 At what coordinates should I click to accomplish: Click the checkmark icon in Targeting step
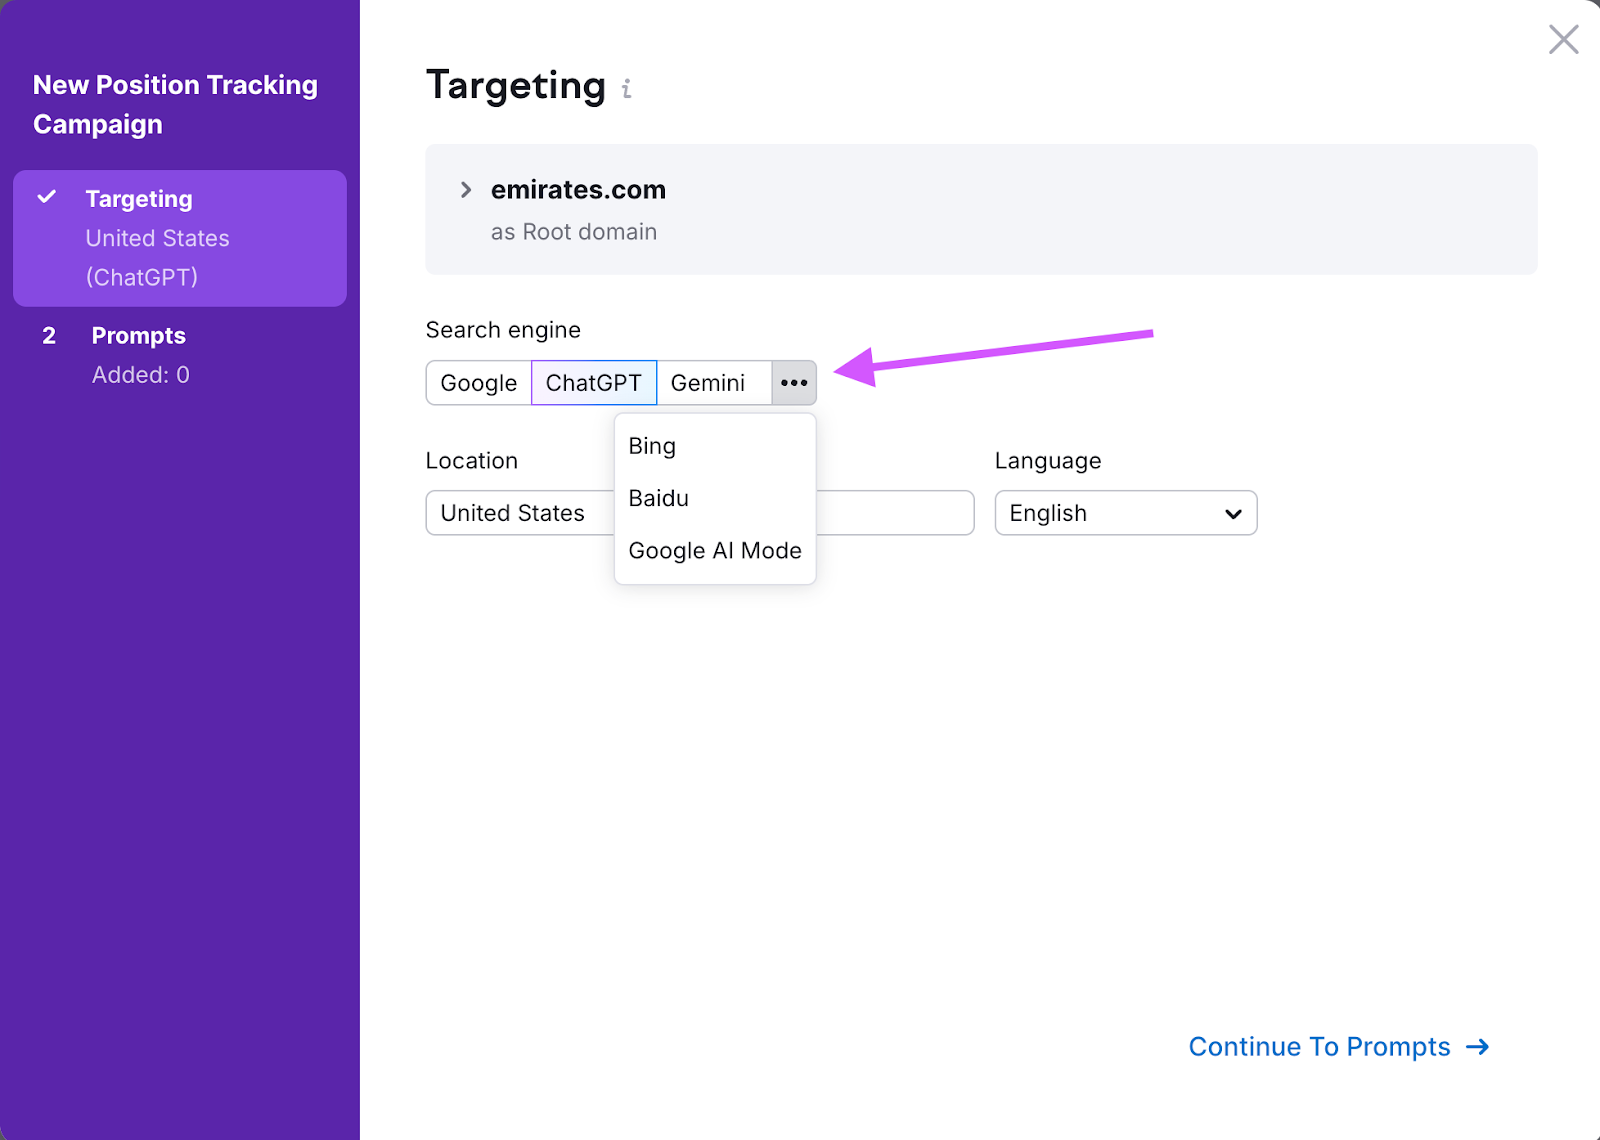(x=47, y=197)
